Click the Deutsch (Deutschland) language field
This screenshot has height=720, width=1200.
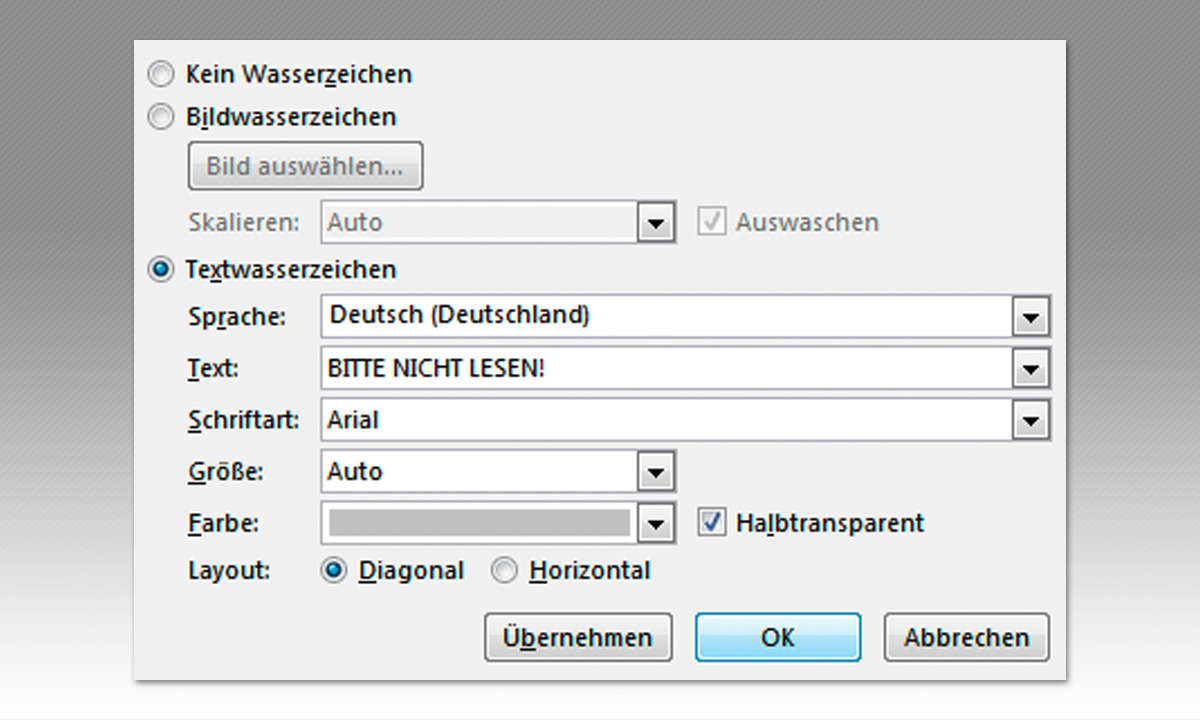click(x=668, y=317)
